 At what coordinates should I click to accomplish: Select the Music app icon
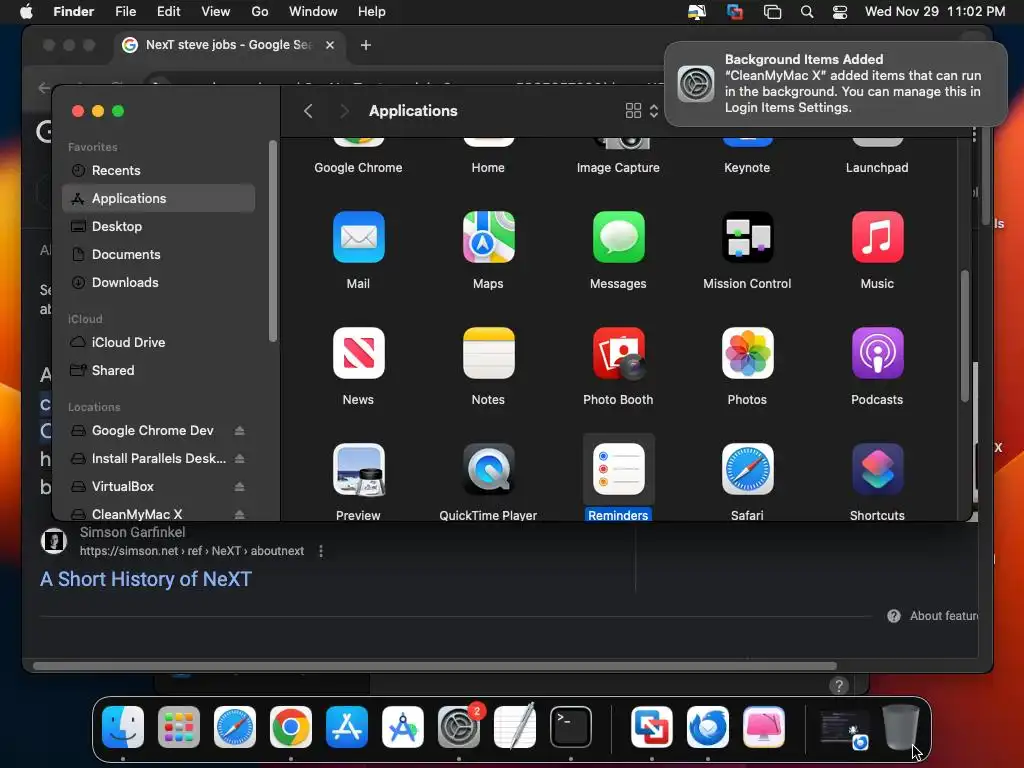[x=878, y=237]
